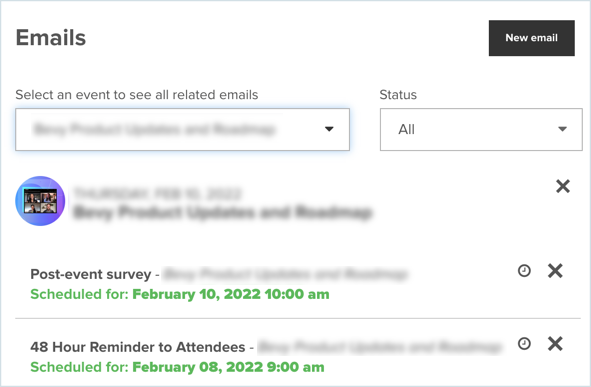Click the Emails page heading
This screenshot has width=591, height=387.
tap(51, 38)
